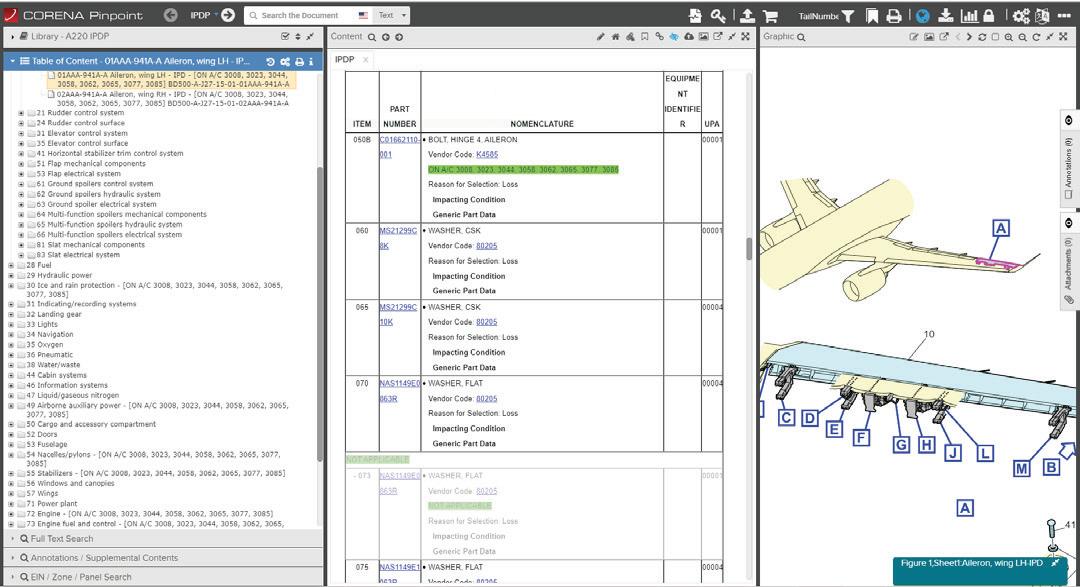Screen dimensions: 1080x587
Task: Toggle the fit-to-window square in Graphic toolbar
Action: 995,37
